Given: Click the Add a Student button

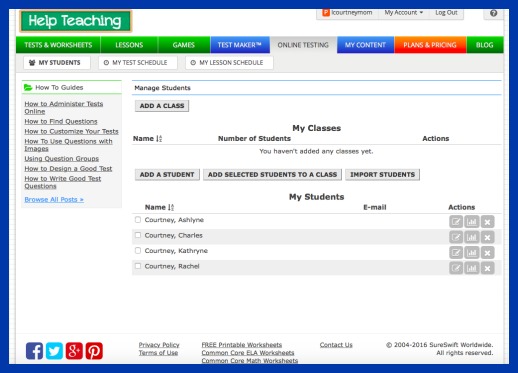Looking at the screenshot, I should (x=167, y=175).
